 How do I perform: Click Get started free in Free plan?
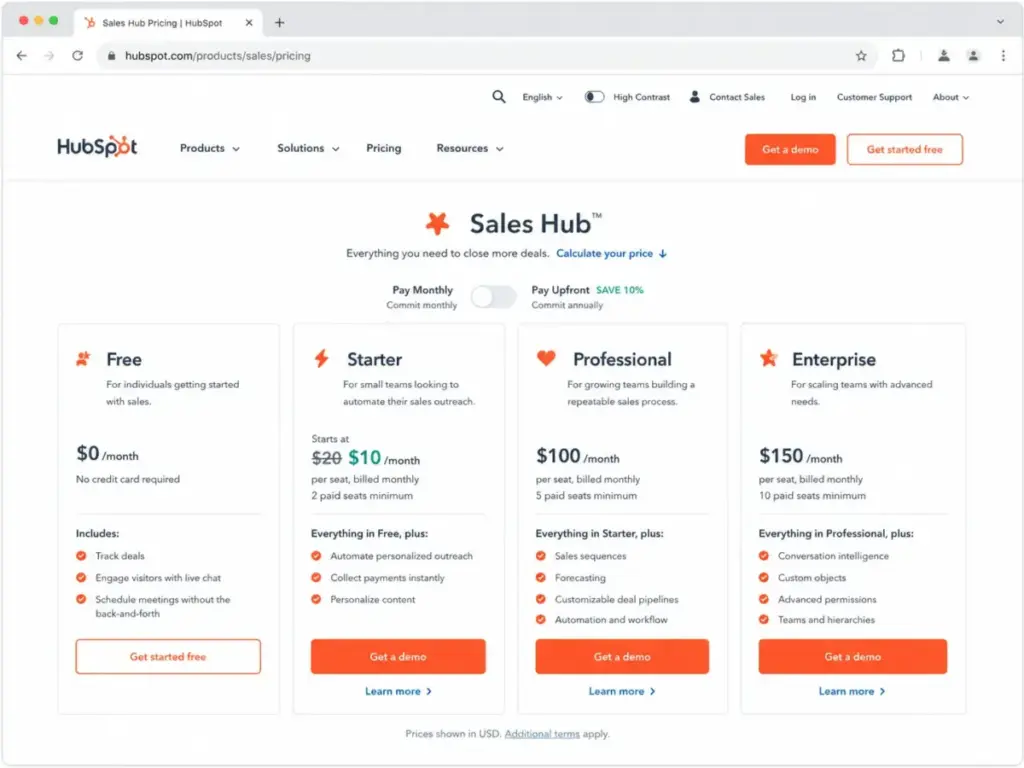[x=168, y=656]
